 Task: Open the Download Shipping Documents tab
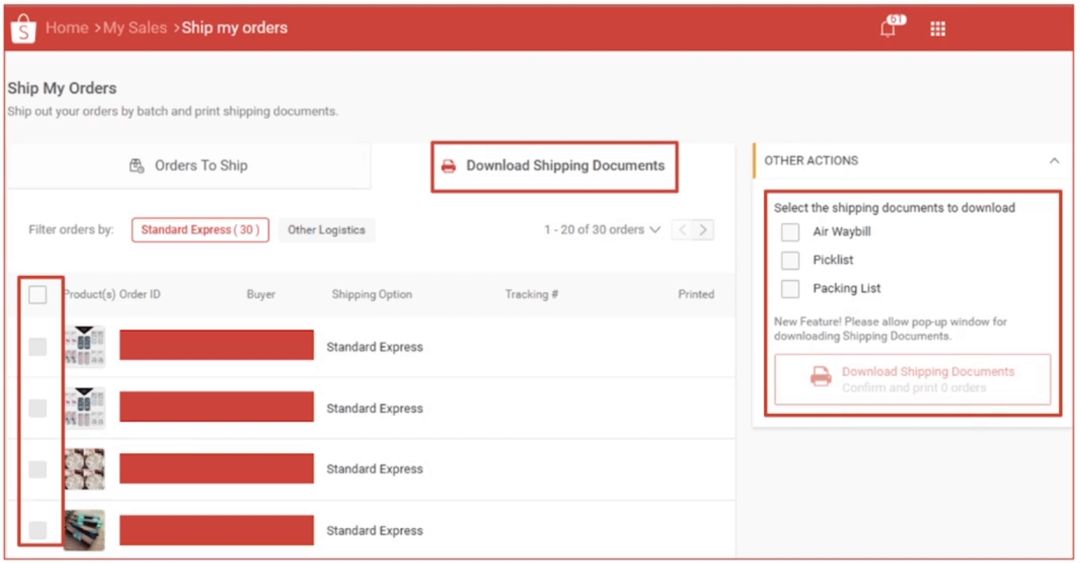point(555,166)
